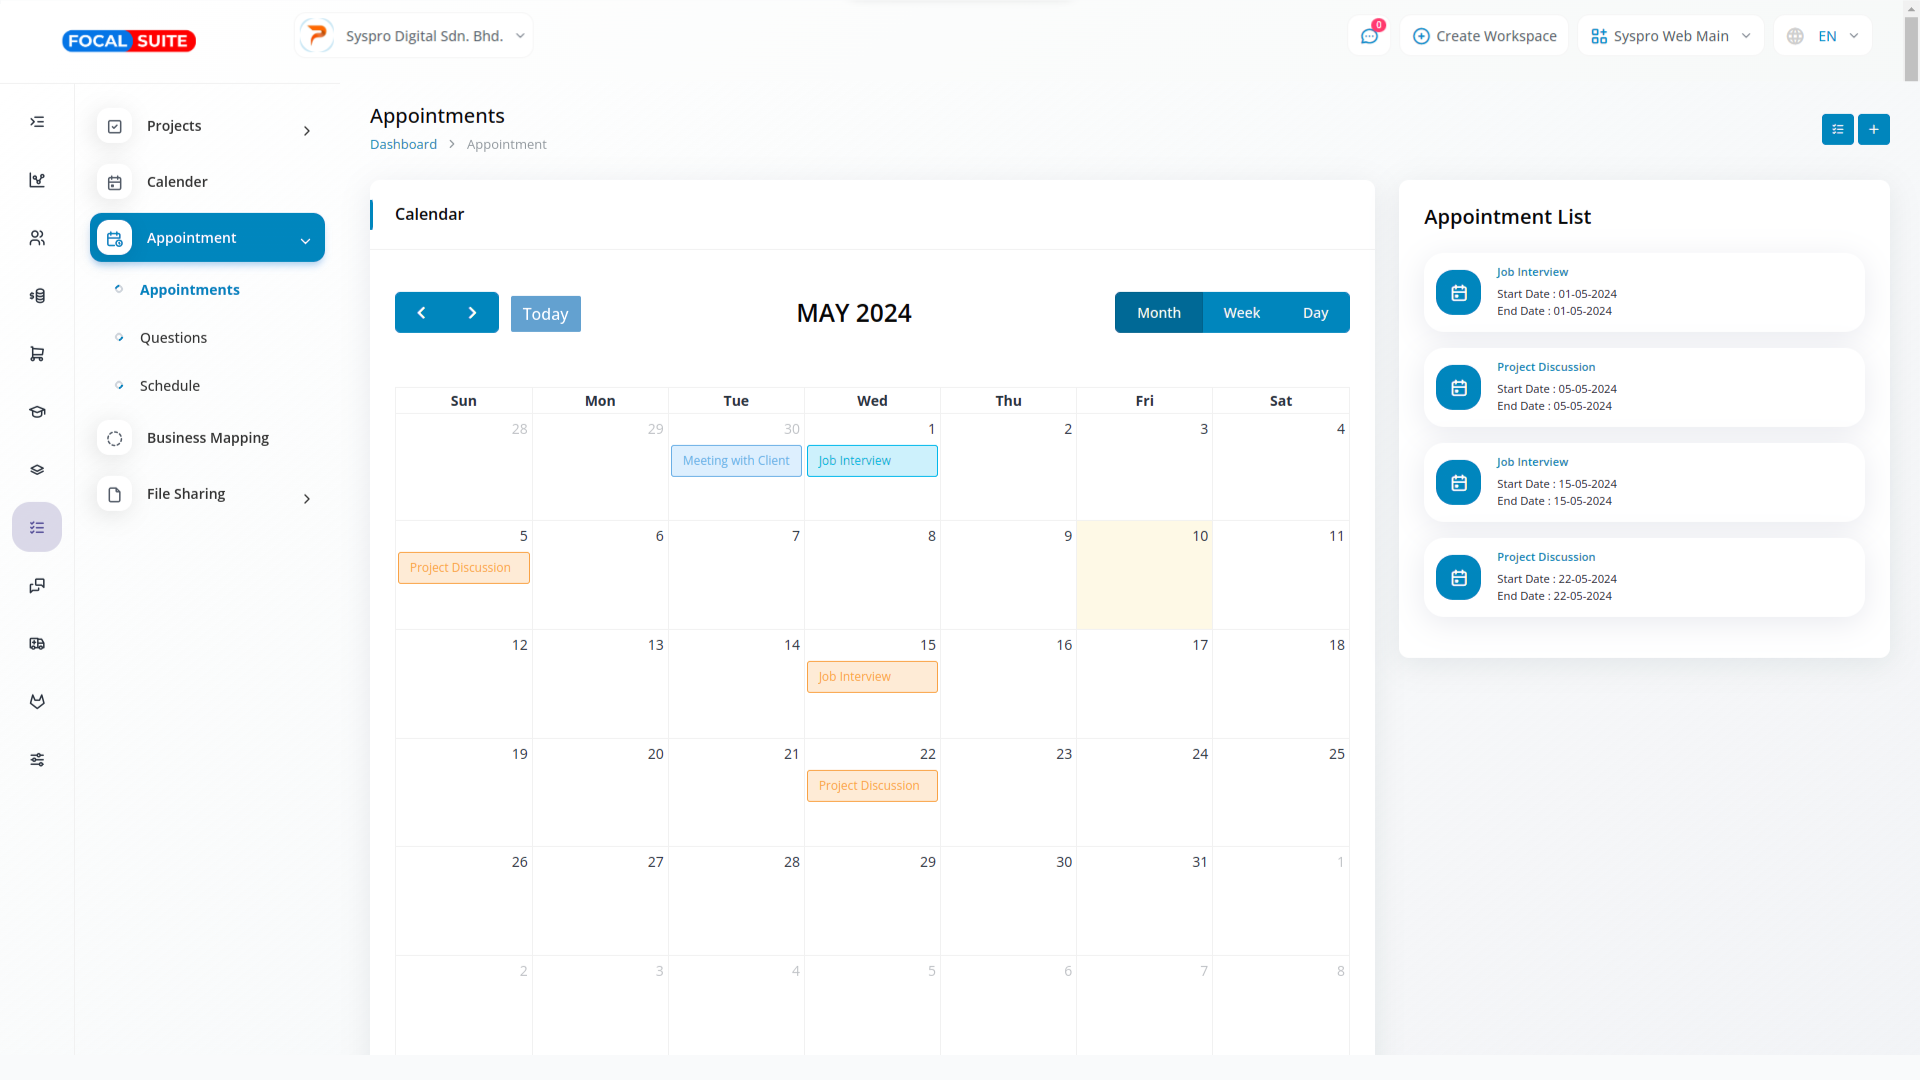Select the Month view toggle
The image size is (1920, 1080).
(x=1158, y=313)
